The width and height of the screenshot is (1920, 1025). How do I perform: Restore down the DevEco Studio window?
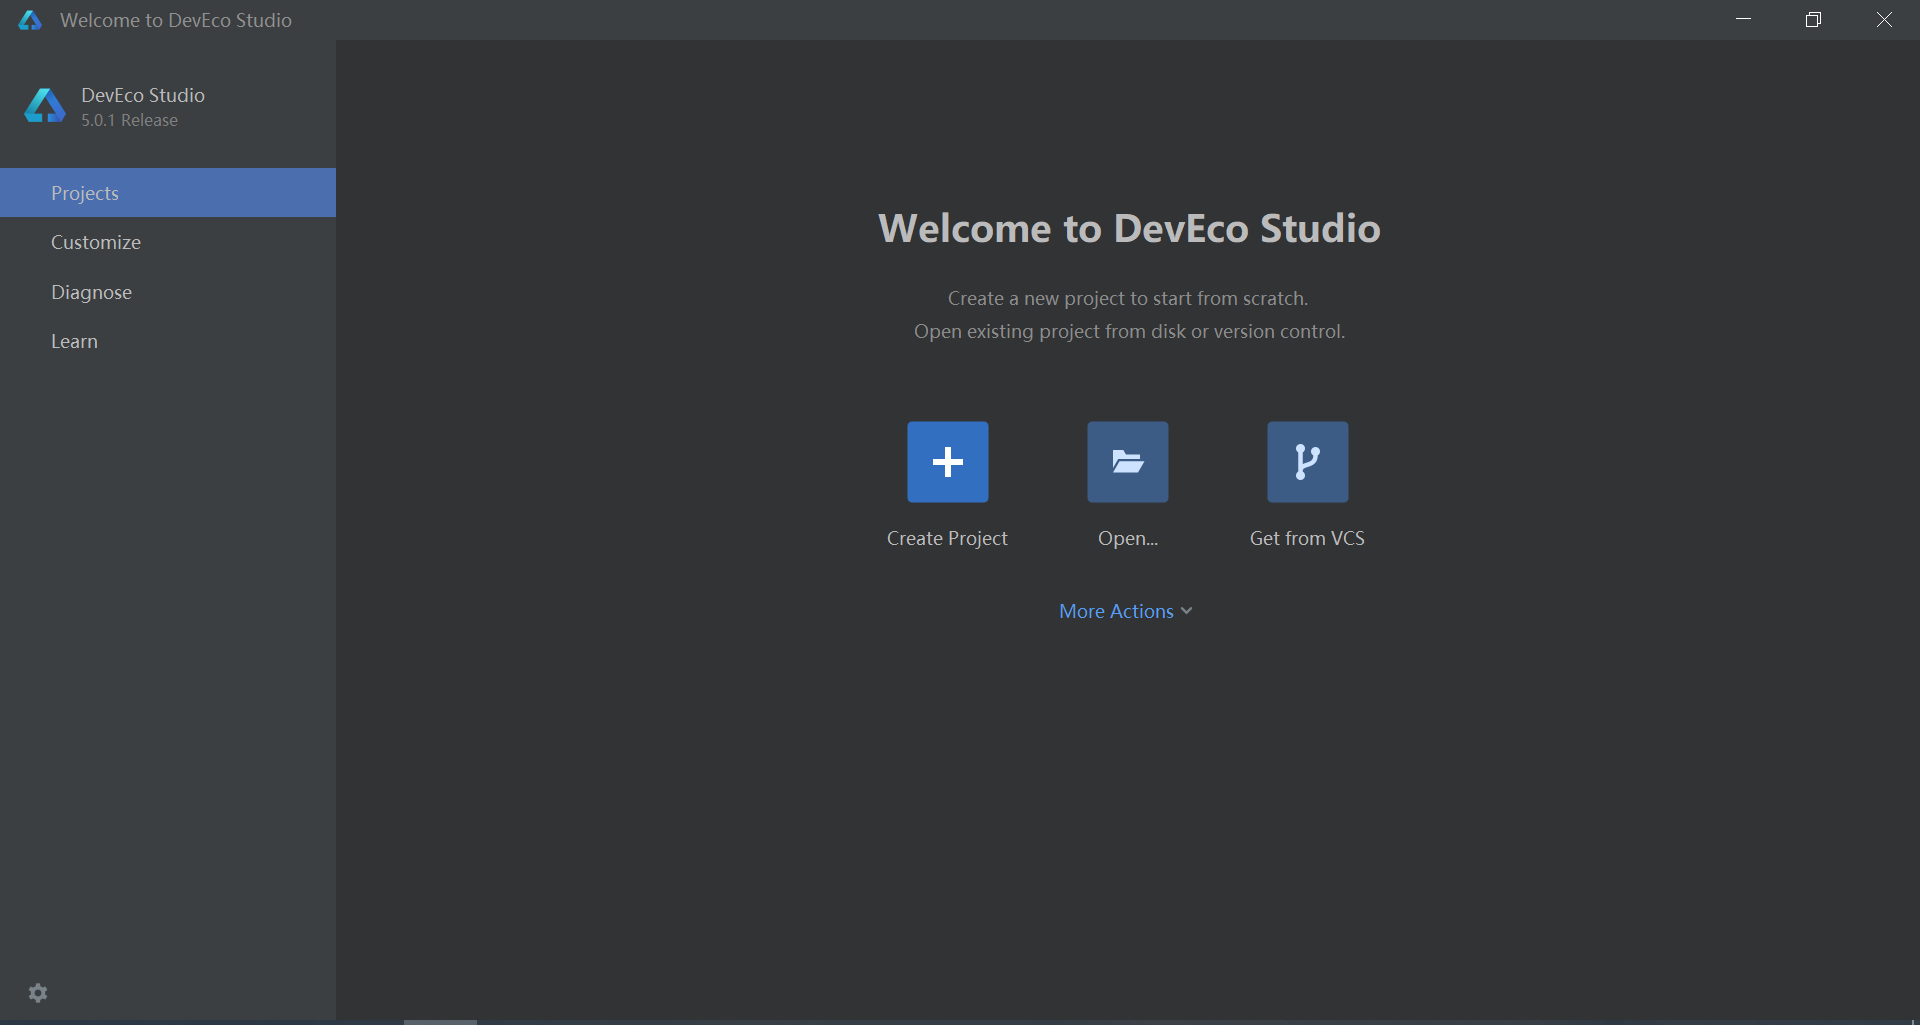pos(1813,20)
